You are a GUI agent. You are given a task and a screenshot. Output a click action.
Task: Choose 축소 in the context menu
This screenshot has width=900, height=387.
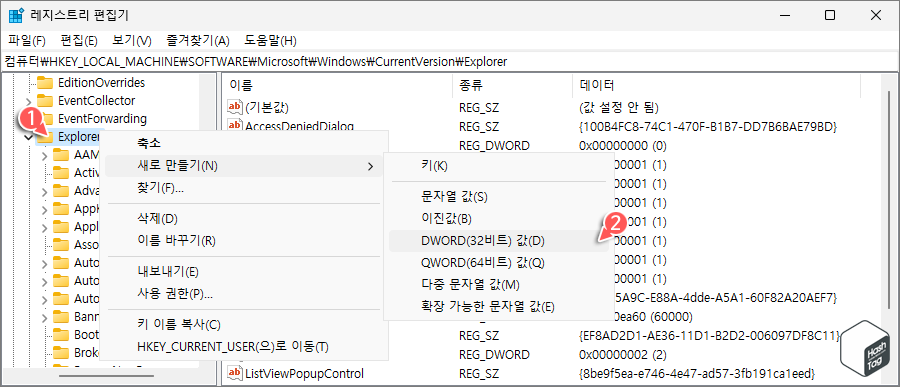pos(244,143)
